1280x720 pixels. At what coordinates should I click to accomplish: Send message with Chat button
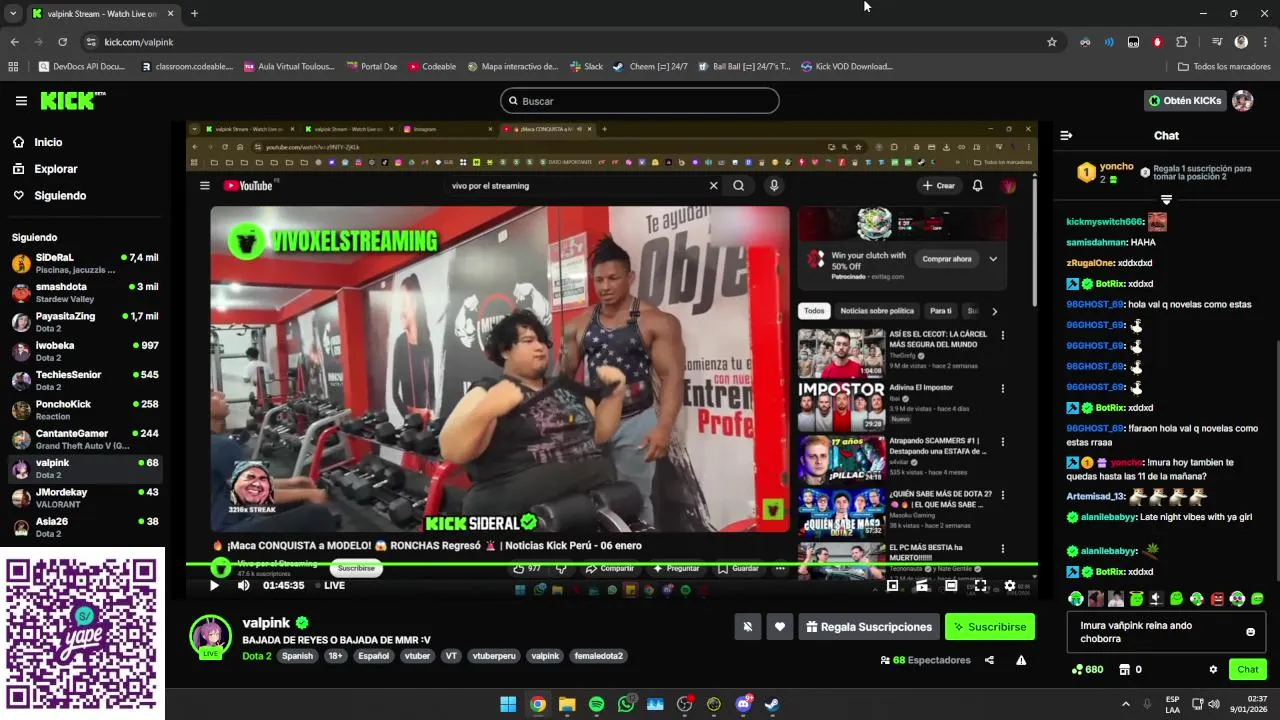pos(1248,669)
